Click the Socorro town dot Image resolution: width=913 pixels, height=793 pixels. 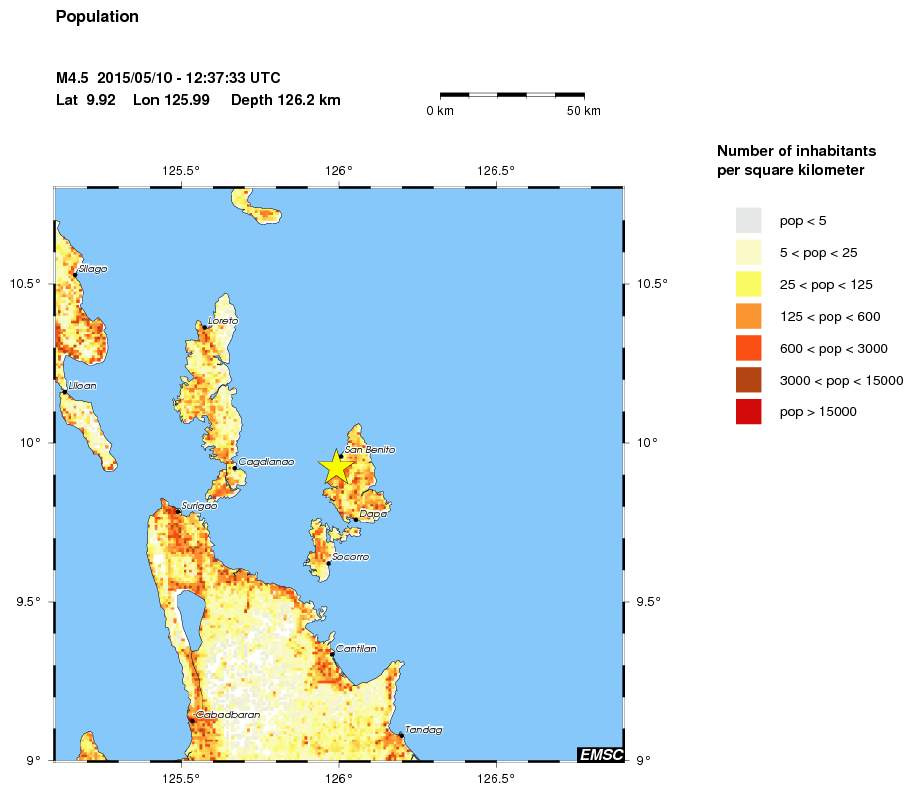click(x=328, y=563)
